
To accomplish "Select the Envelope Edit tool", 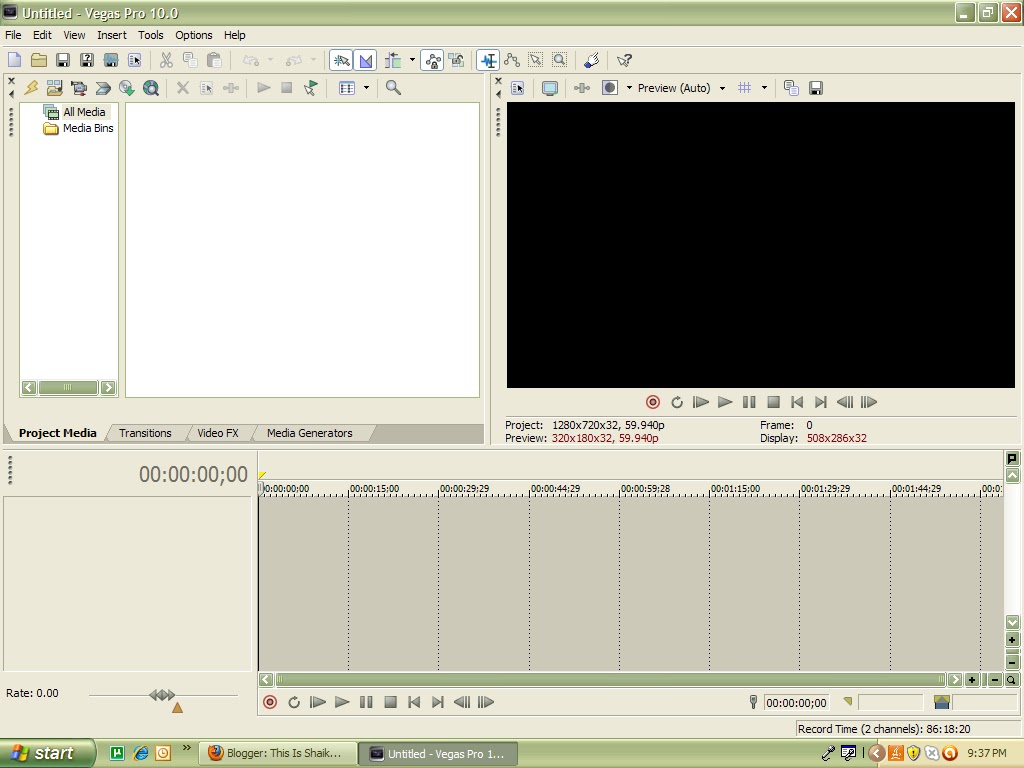I will [x=512, y=61].
